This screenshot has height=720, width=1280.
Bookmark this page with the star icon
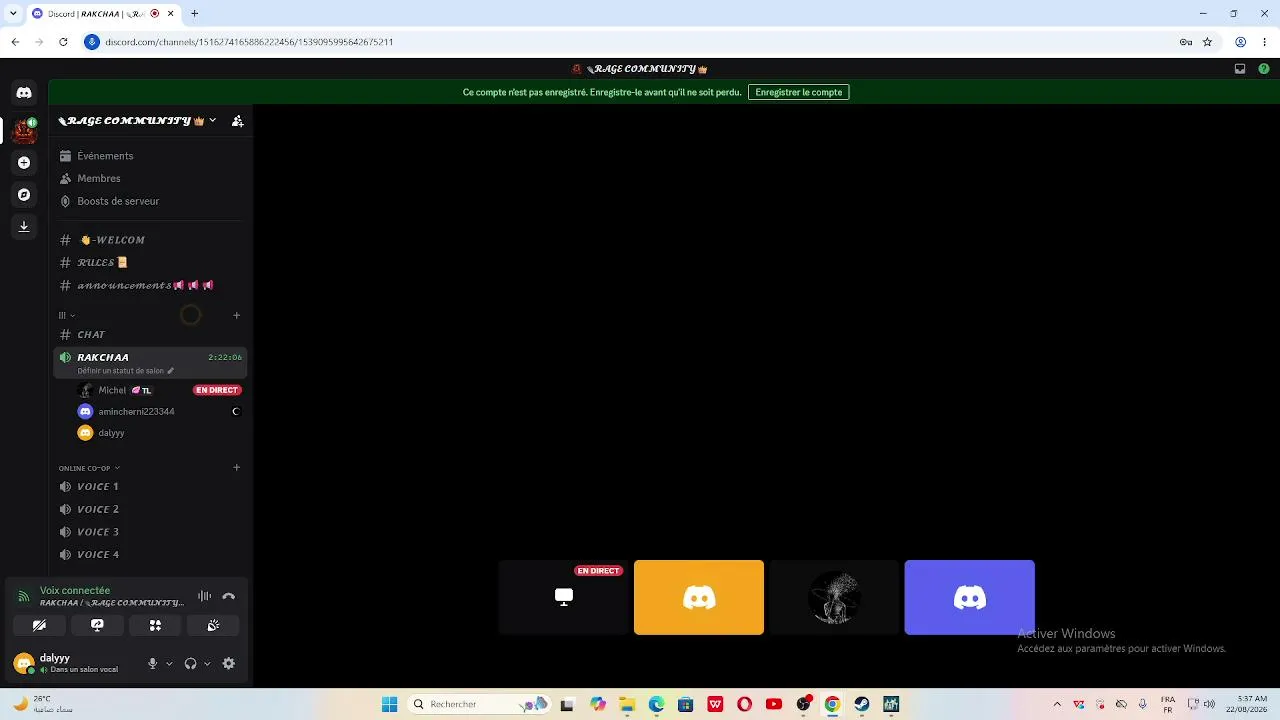click(1207, 42)
